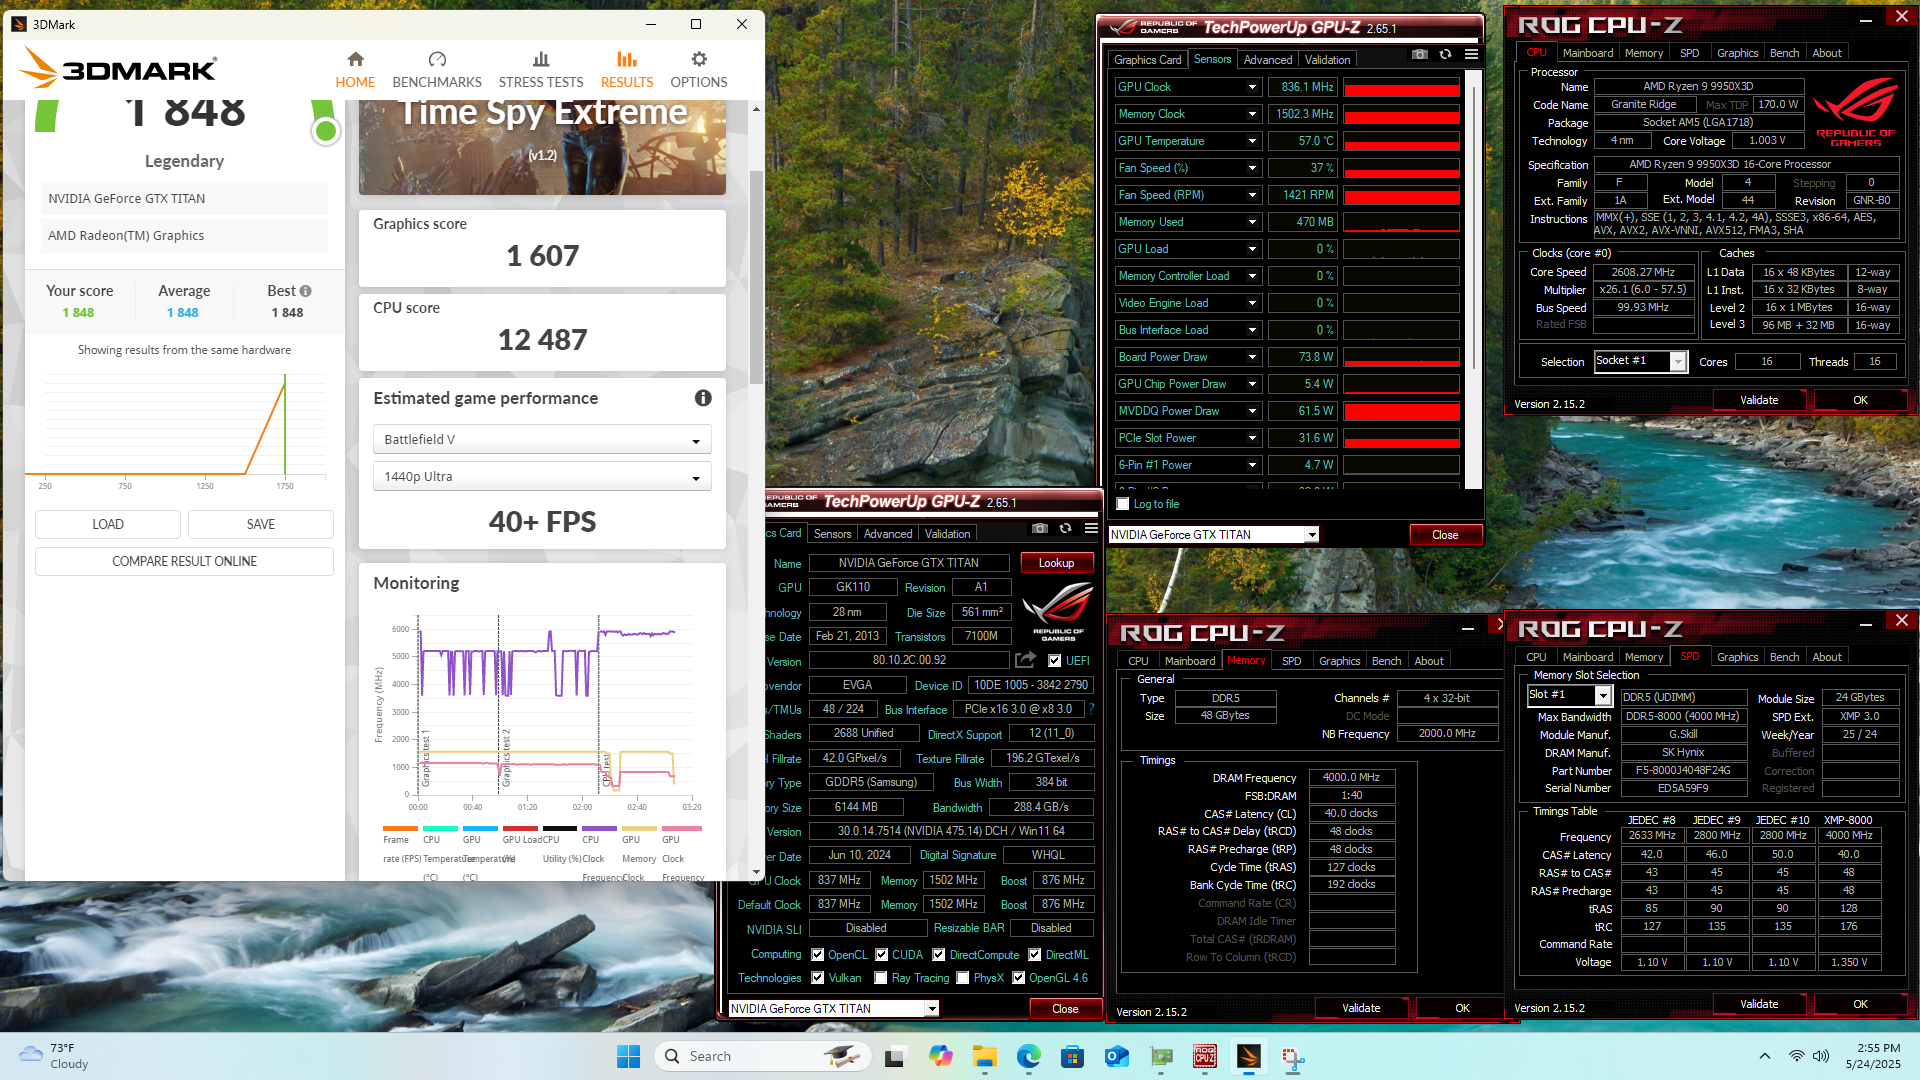Viewport: 1920px width, 1080px height.
Task: Toggle OpenCL checkbox in GPU-Z
Action: tap(818, 955)
